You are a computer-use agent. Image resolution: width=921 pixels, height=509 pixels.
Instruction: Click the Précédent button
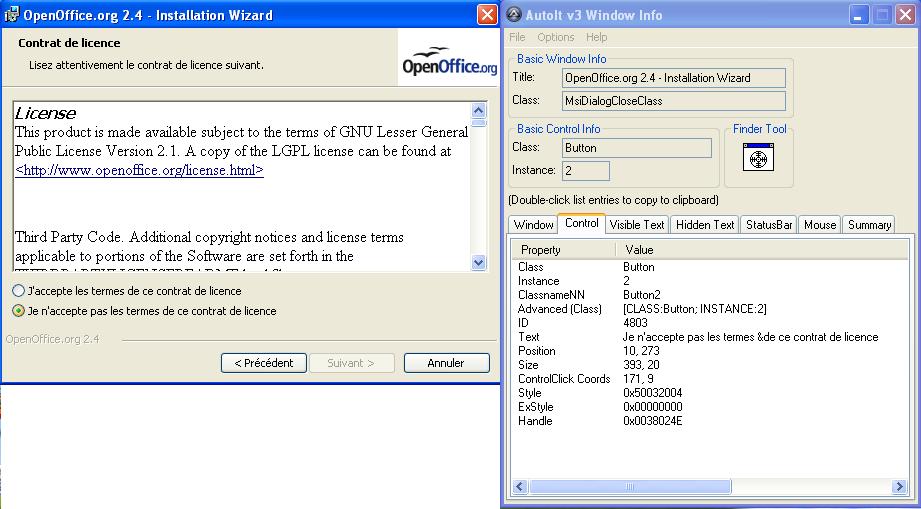click(x=263, y=363)
